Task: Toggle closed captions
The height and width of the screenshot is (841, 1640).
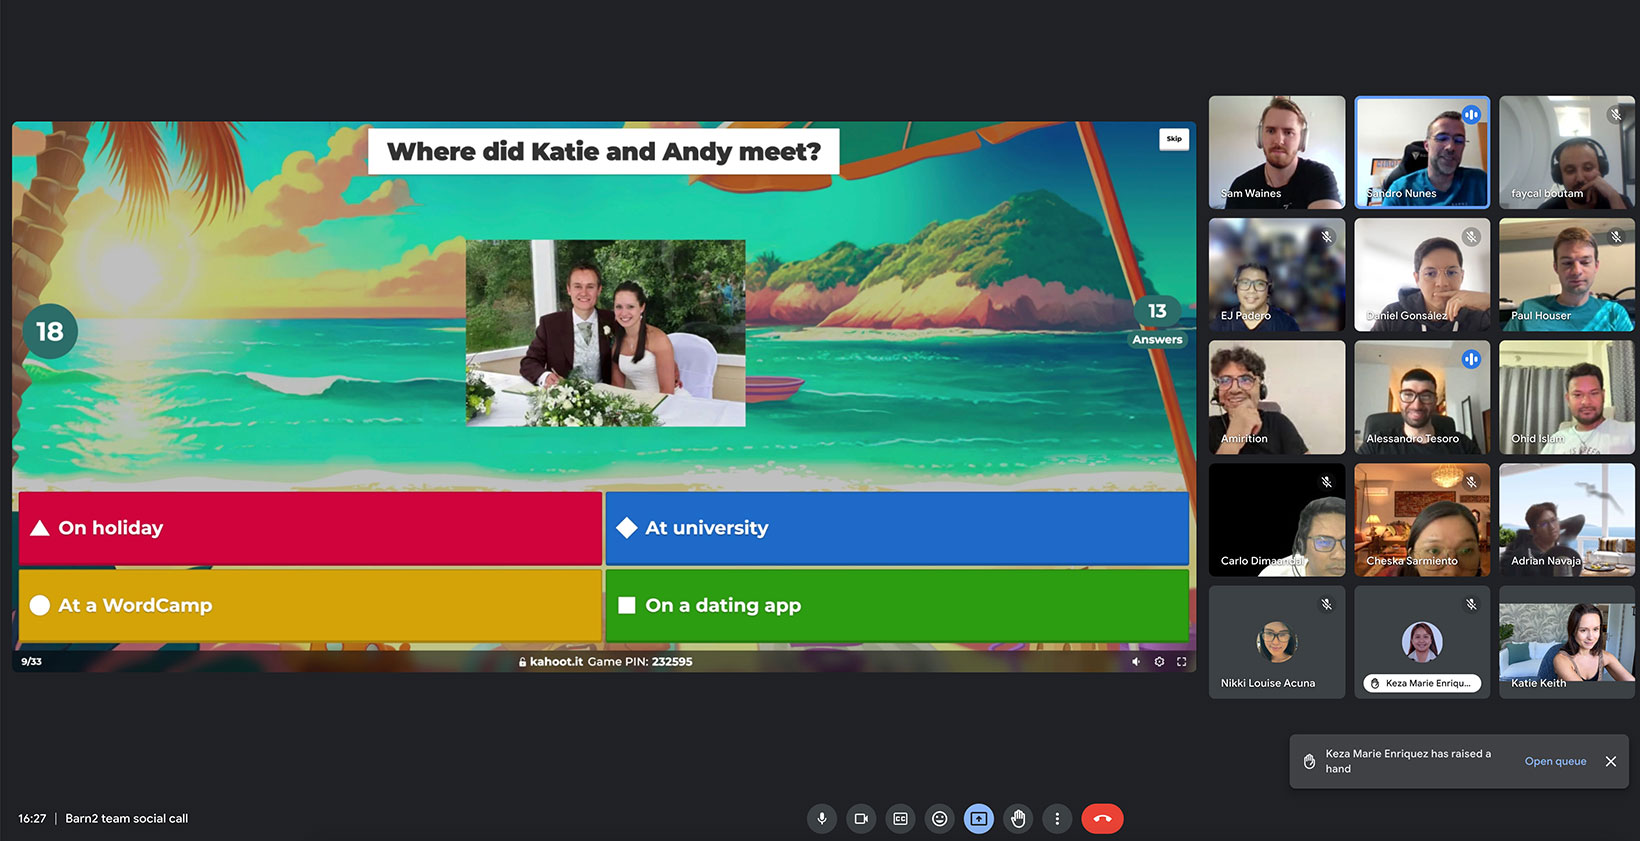Action: click(900, 819)
